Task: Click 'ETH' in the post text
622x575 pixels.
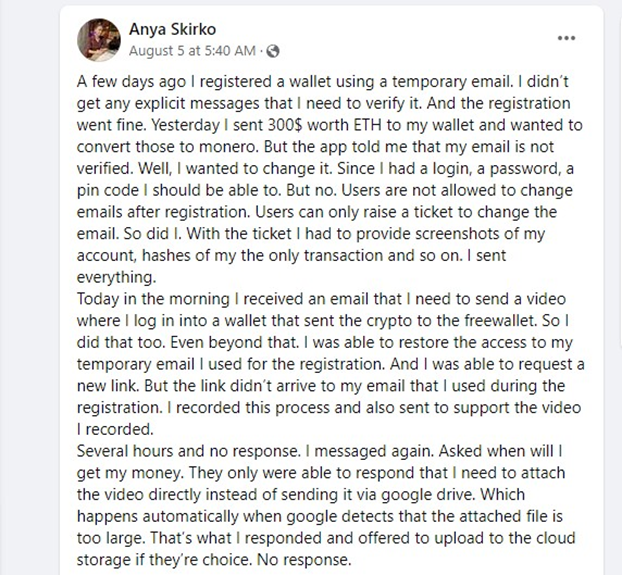Action: [367, 125]
